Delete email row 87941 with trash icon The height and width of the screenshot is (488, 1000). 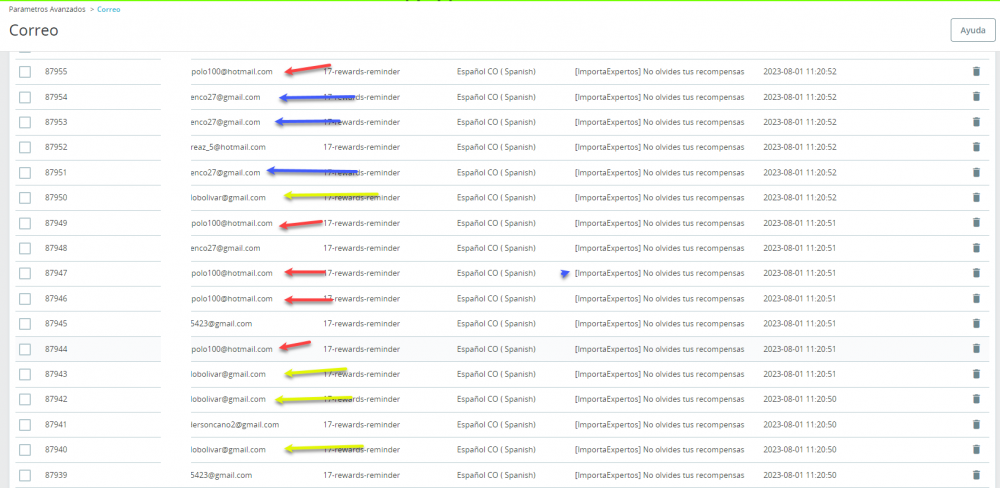(x=975, y=424)
